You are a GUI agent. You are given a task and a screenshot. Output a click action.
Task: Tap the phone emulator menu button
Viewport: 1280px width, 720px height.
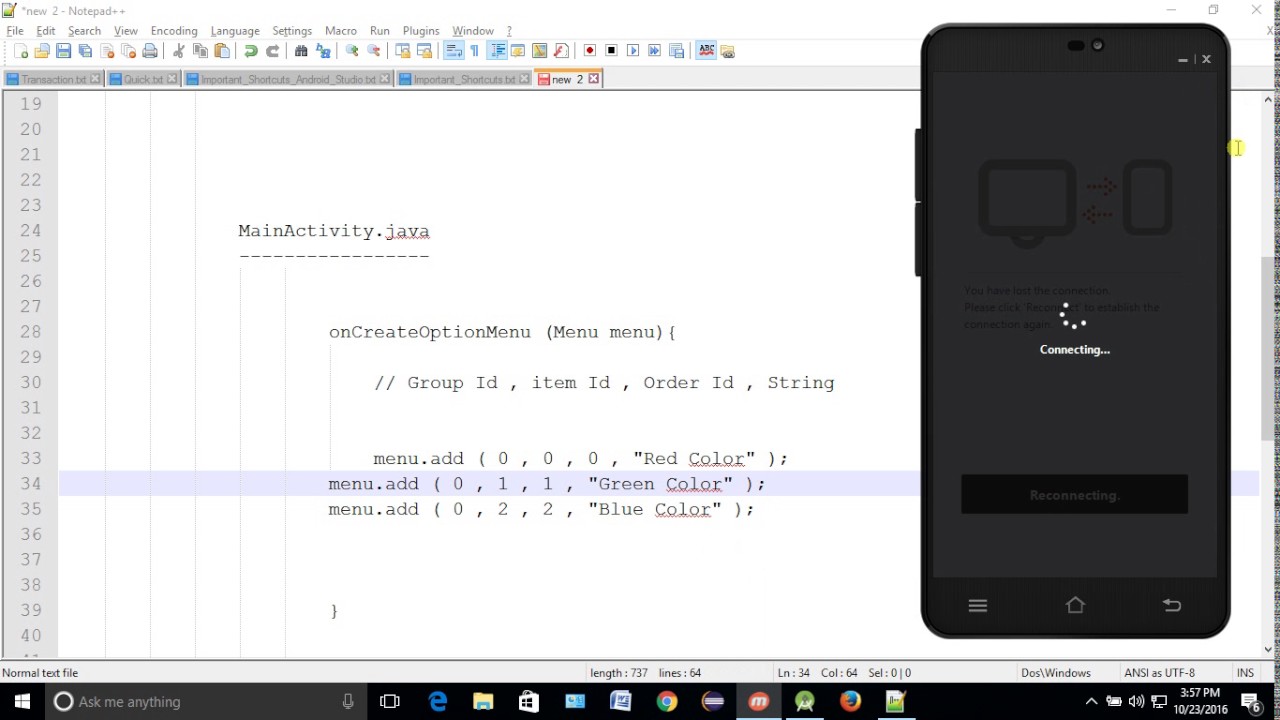point(978,605)
